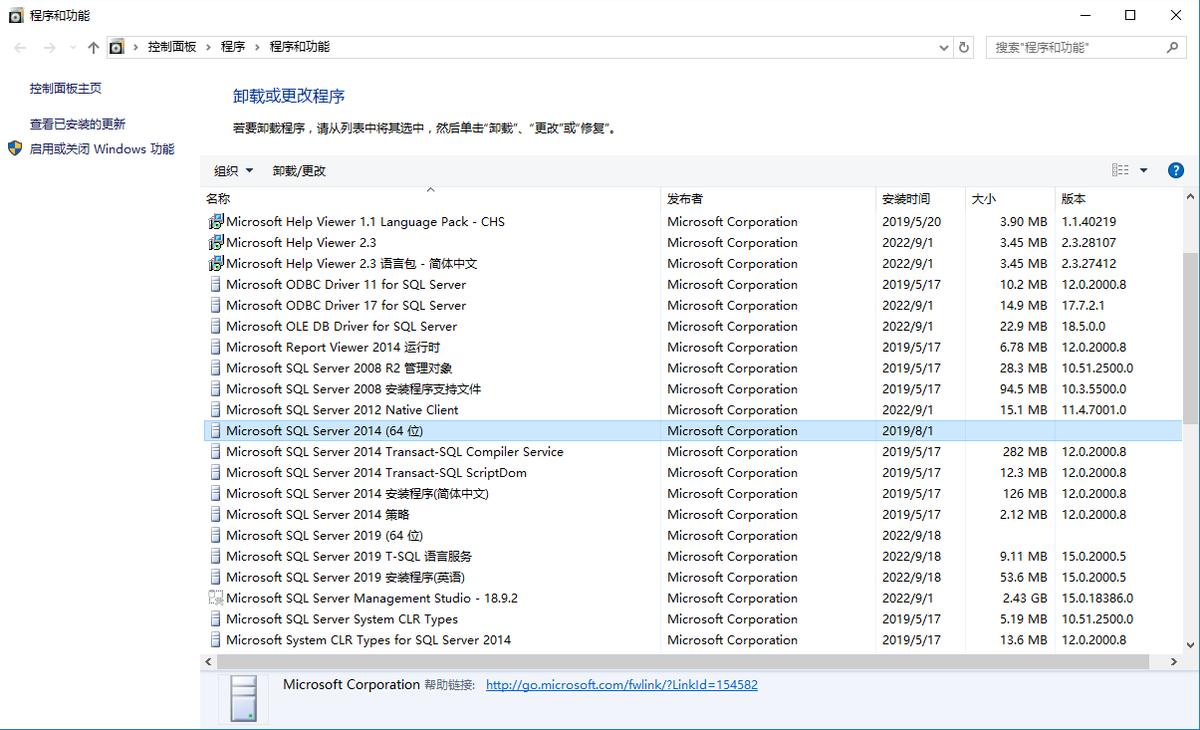
Task: Click the 2.43 GB size cell
Action: click(1025, 599)
